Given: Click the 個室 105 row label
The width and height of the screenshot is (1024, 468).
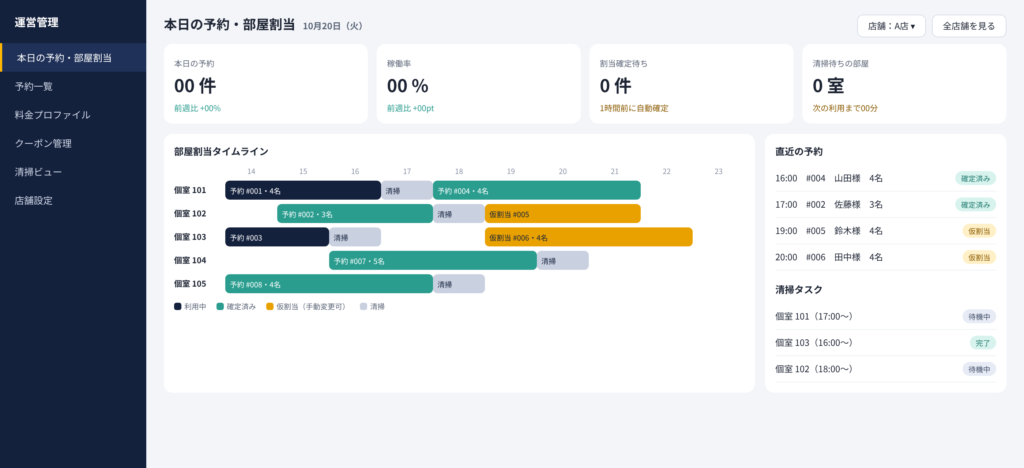Looking at the screenshot, I should point(191,284).
